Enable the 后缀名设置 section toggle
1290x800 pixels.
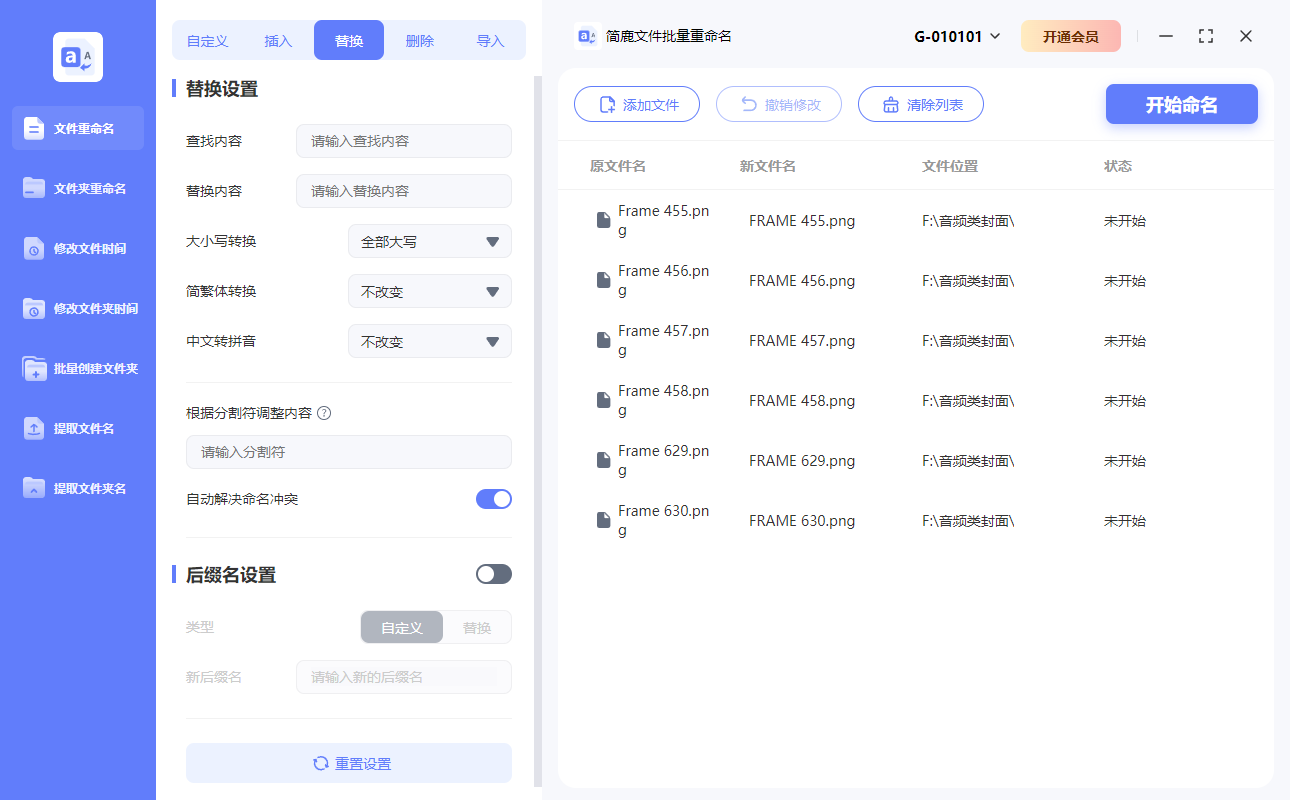click(493, 573)
